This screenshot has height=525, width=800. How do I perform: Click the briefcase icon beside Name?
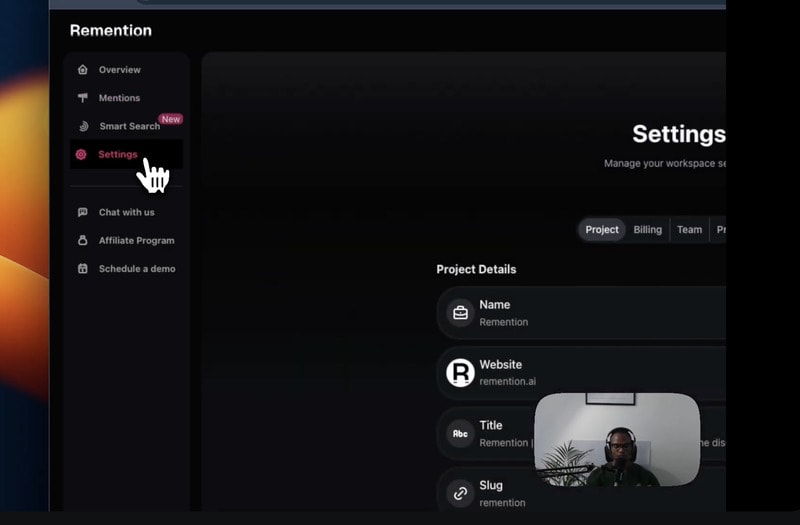(x=460, y=313)
